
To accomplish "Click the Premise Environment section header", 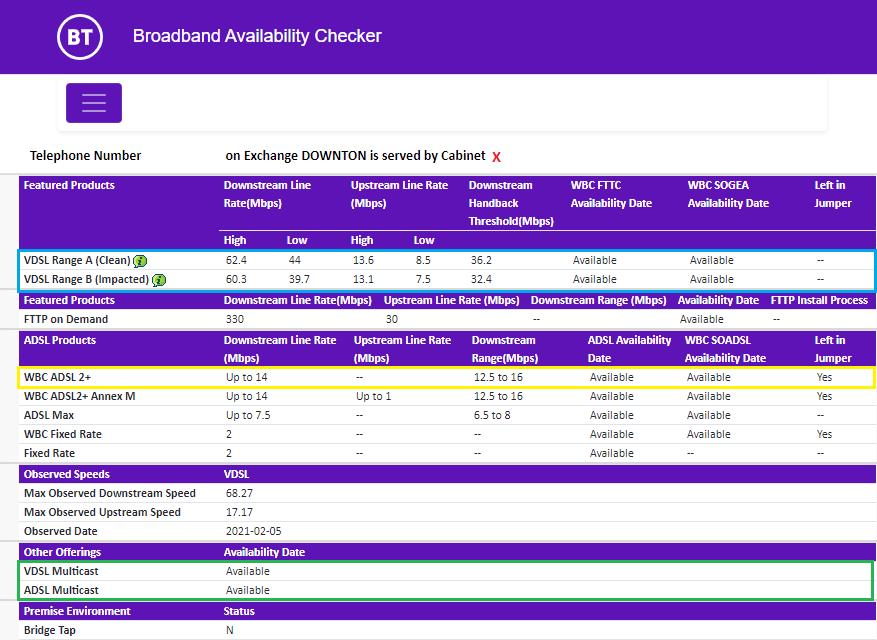I will 77,611.
